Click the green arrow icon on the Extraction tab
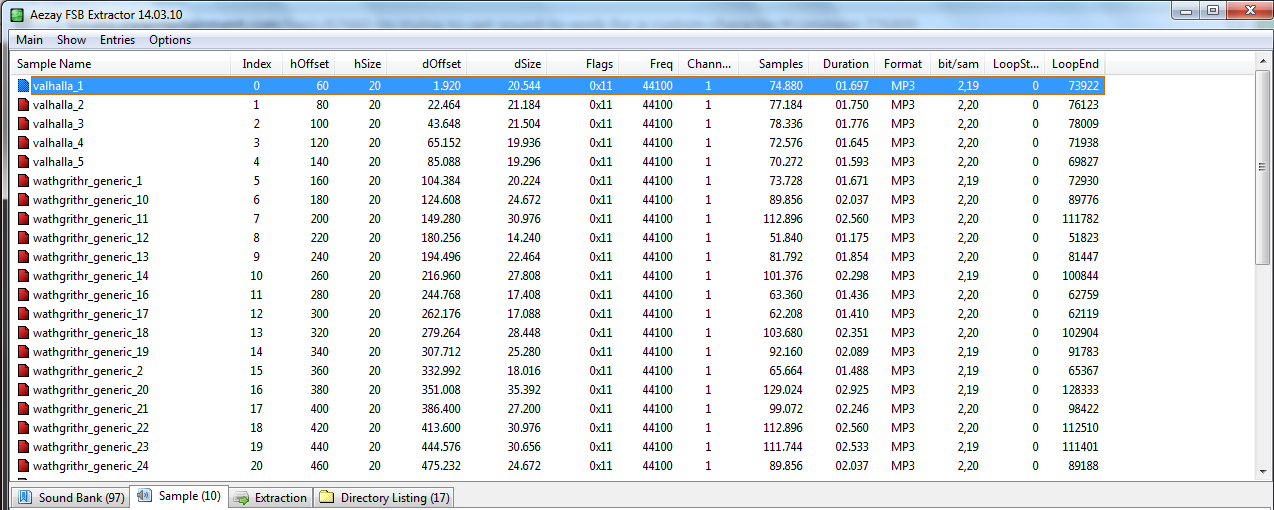Viewport: 1274px width, 510px height. point(241,497)
